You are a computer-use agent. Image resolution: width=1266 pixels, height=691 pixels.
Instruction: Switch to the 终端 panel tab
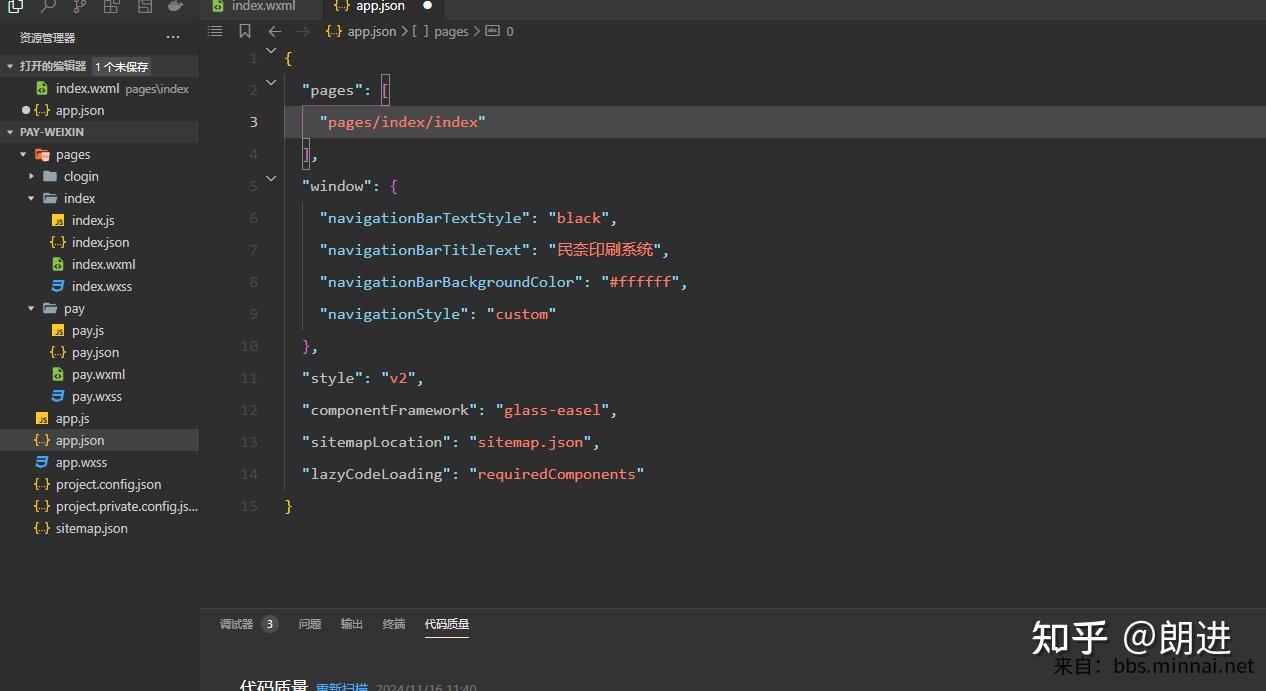click(394, 624)
